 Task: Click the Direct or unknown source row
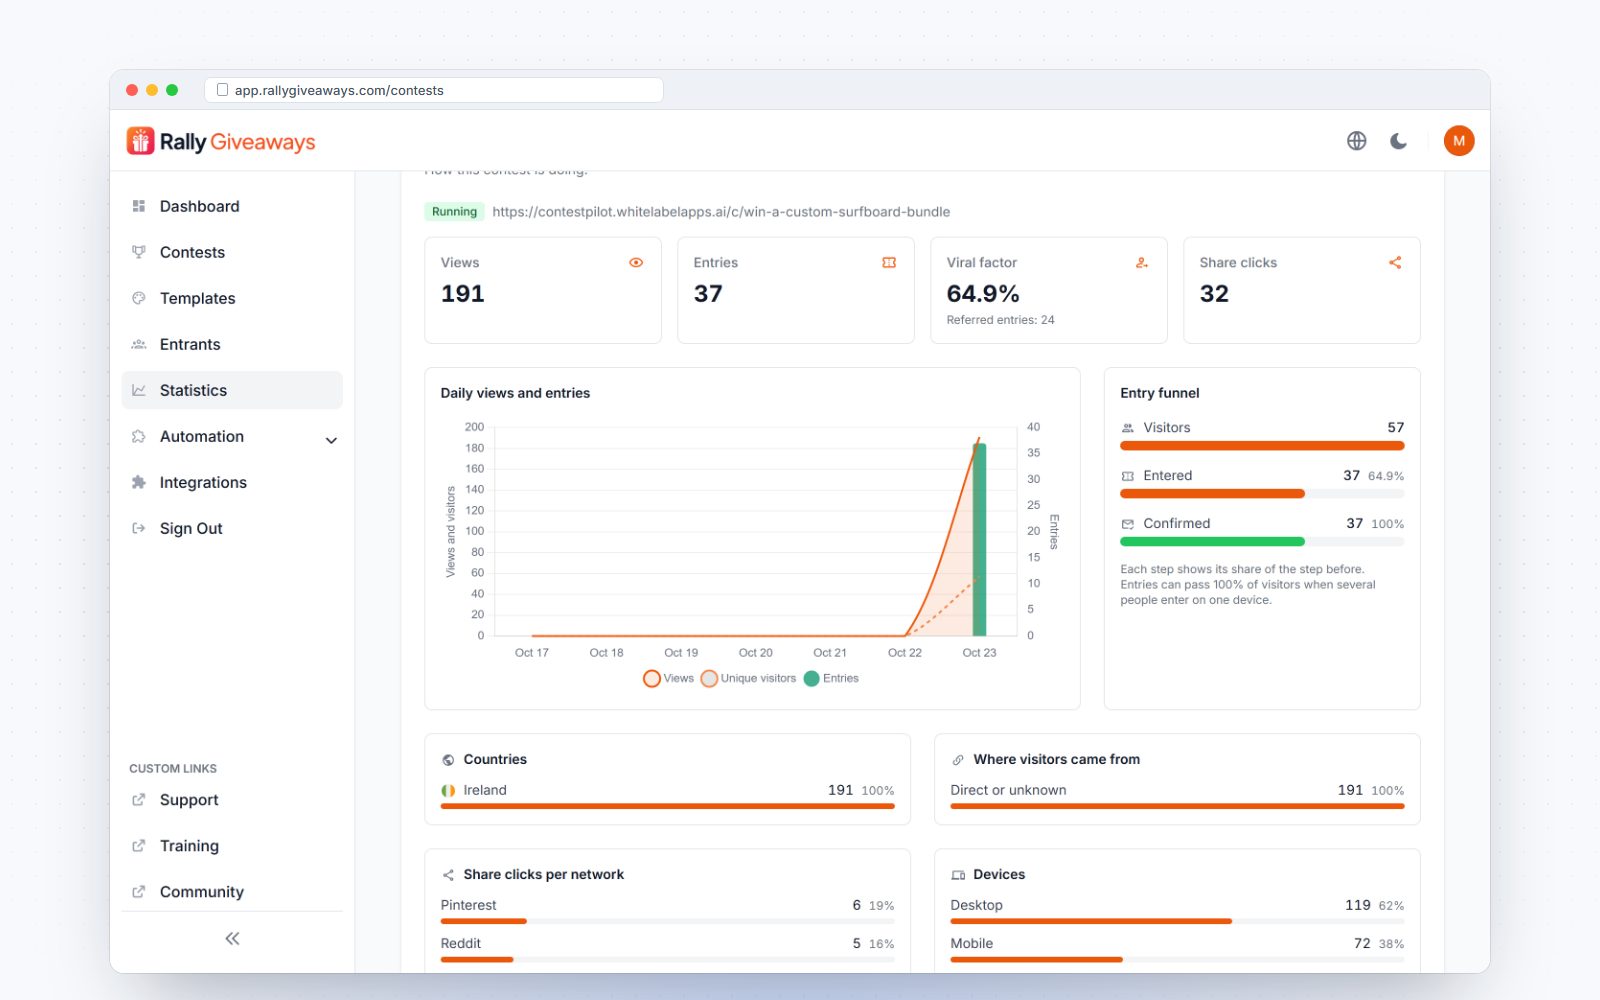[1177, 796]
